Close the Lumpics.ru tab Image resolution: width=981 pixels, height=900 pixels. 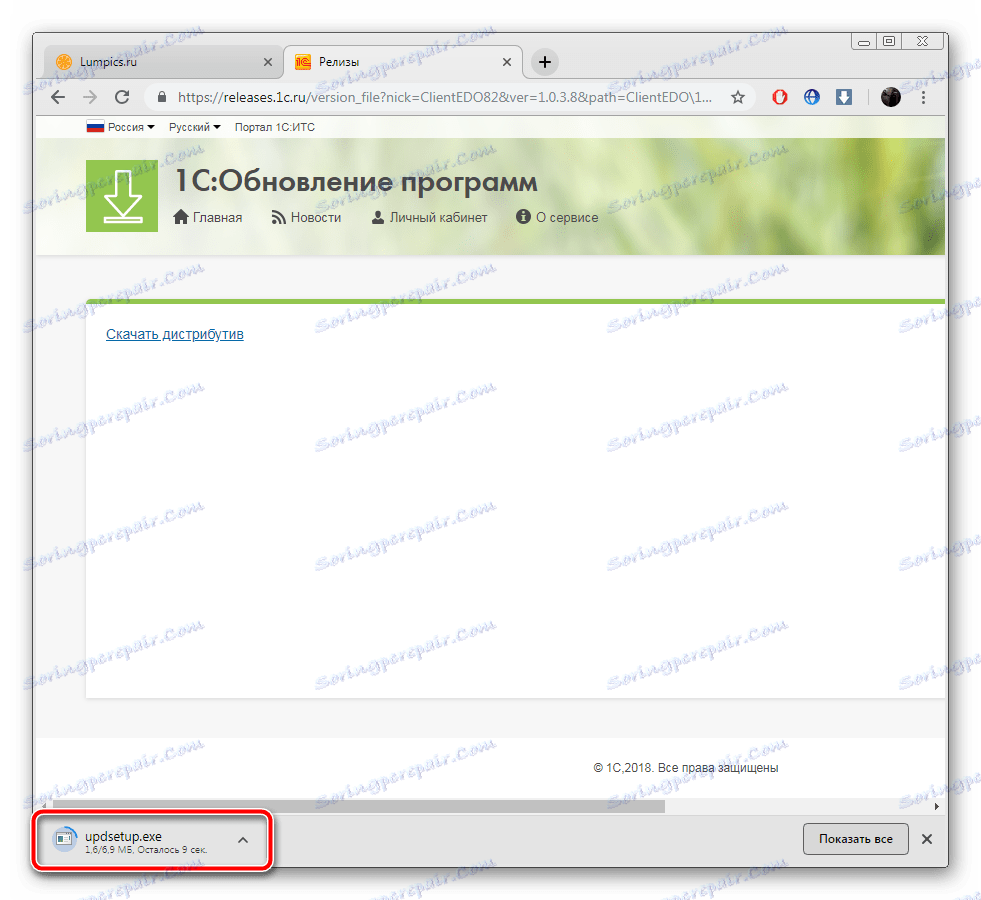(268, 62)
